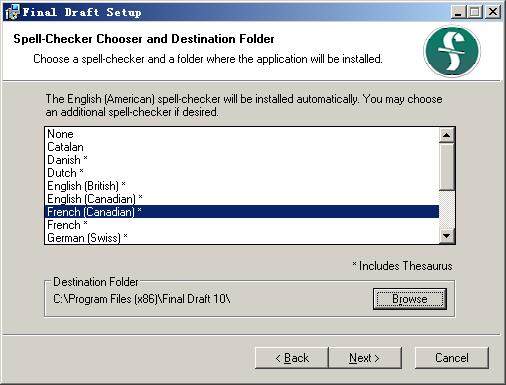The width and height of the screenshot is (506, 385).
Task: Select Dutch from the language list
Action: coord(242,173)
